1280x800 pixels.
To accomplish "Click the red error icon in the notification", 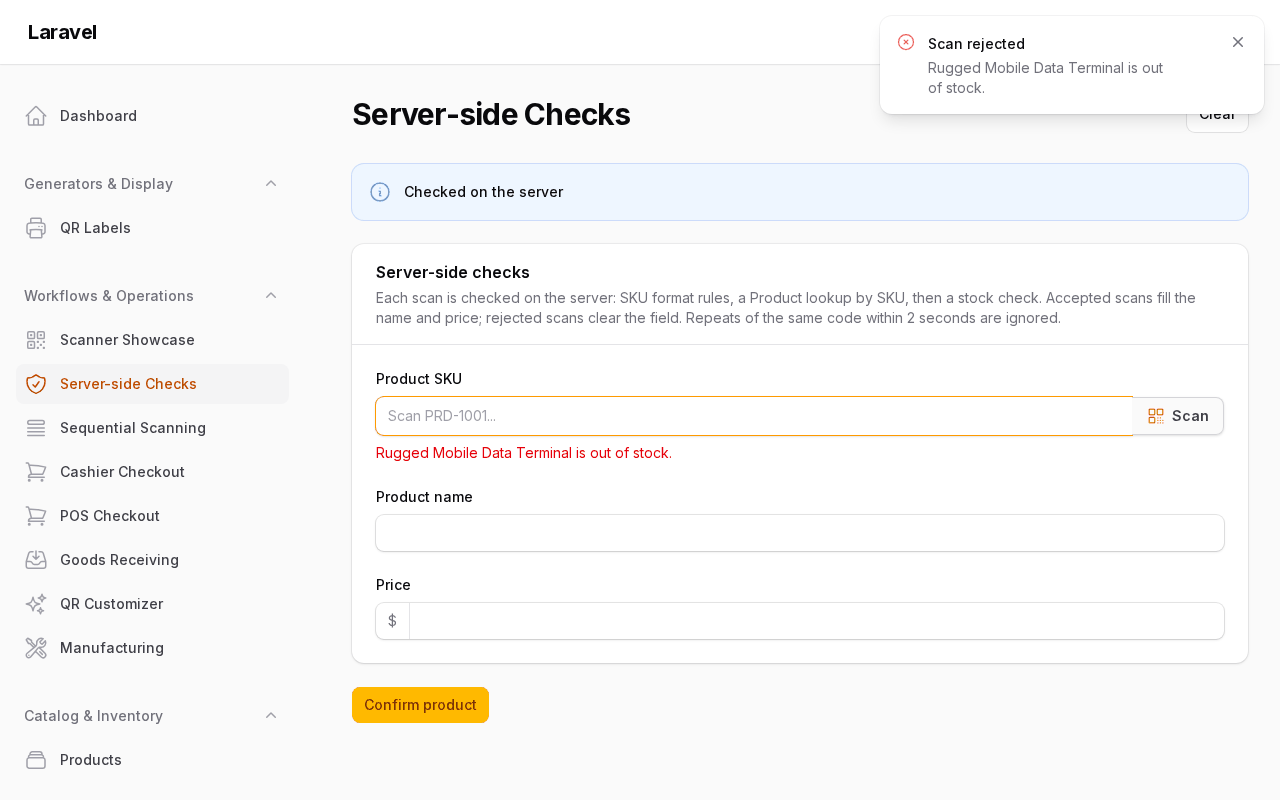I will (x=906, y=42).
